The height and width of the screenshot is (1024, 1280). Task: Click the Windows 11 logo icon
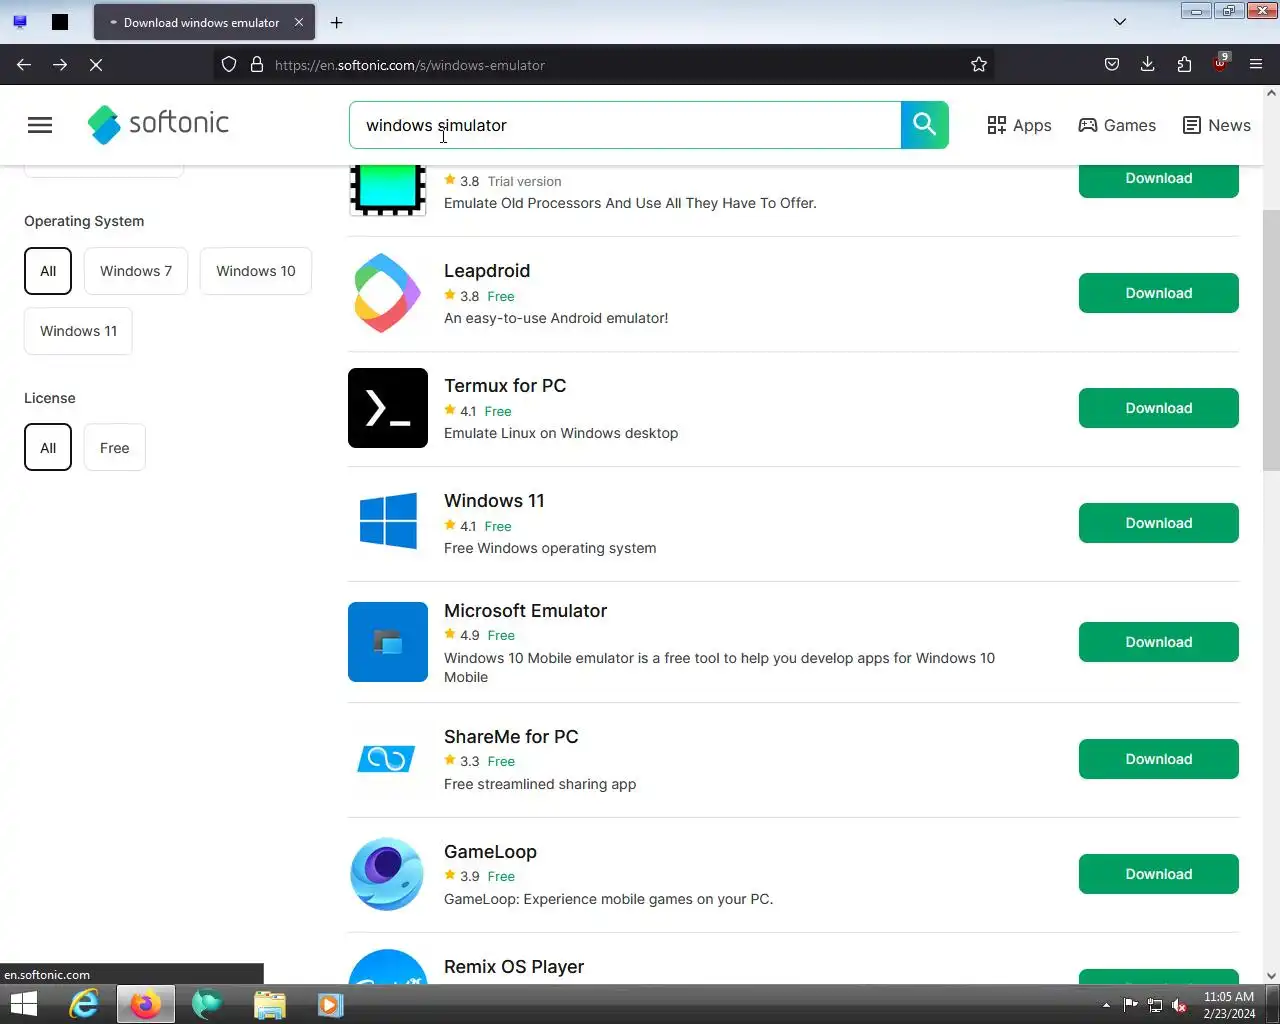coord(388,521)
